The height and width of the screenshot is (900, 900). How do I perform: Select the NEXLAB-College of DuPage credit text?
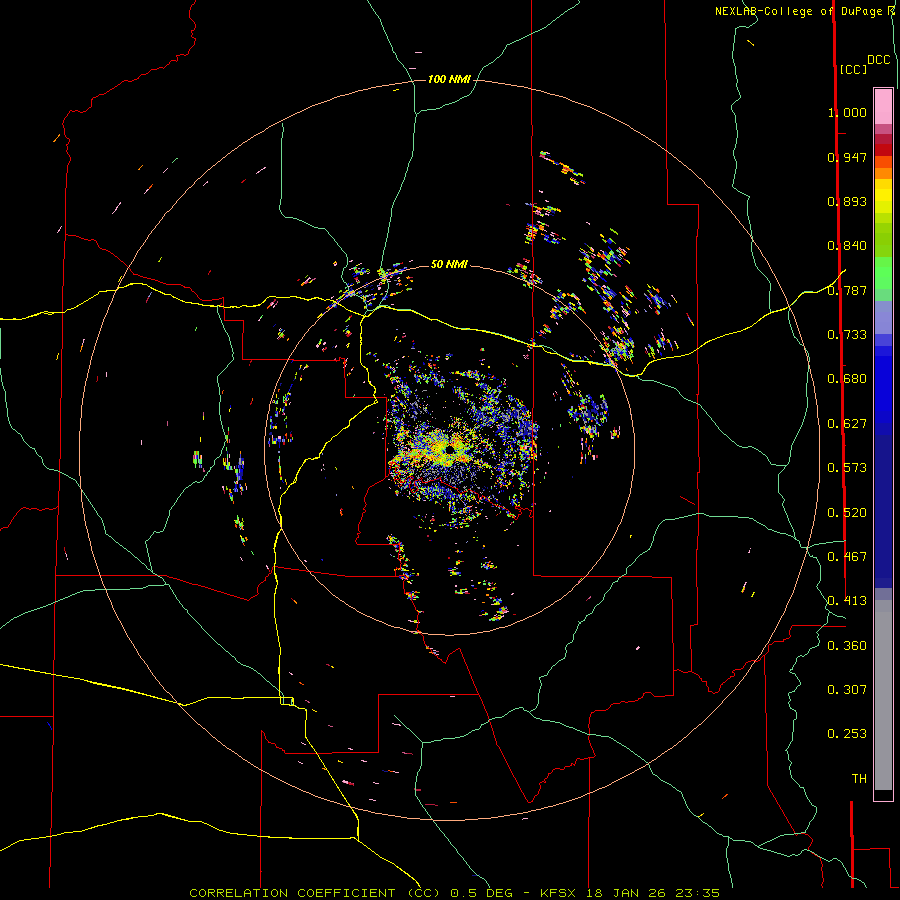(x=801, y=11)
